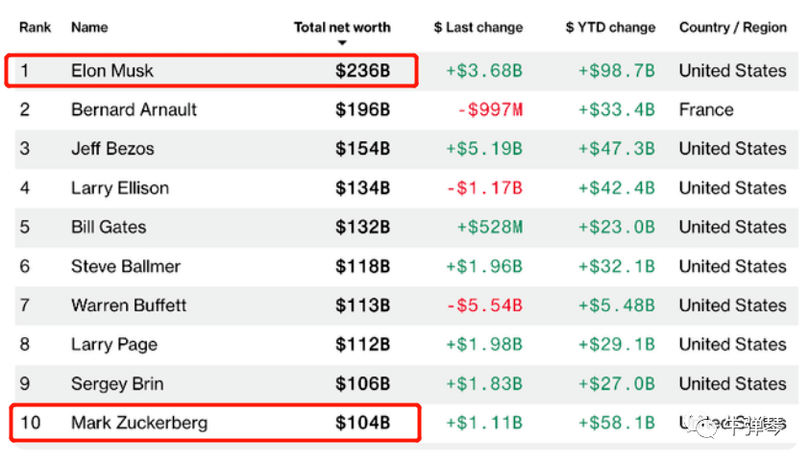Image resolution: width=810 pixels, height=462 pixels.
Task: Click the WeChat watermark icon at bottom right
Action: 712,425
